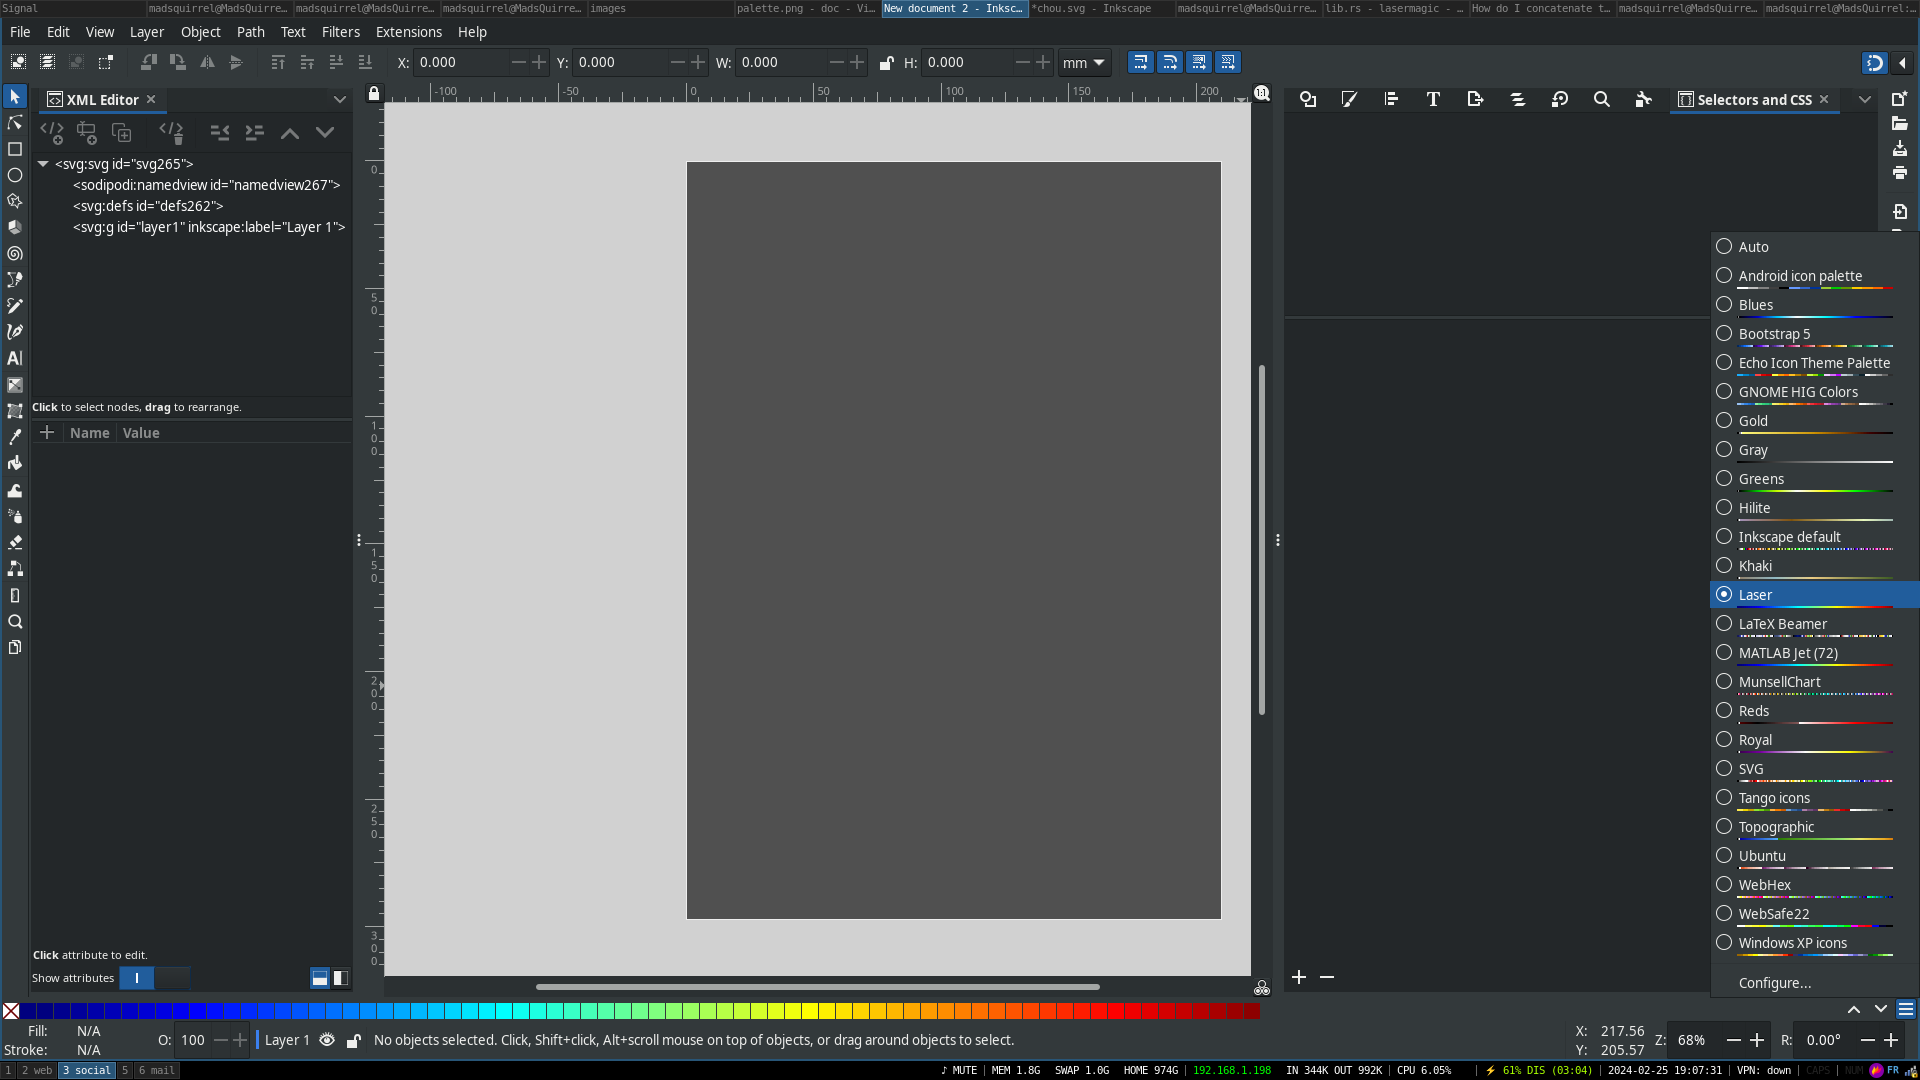The image size is (1920, 1080).
Task: Select the Spiral tool
Action: coord(15,254)
